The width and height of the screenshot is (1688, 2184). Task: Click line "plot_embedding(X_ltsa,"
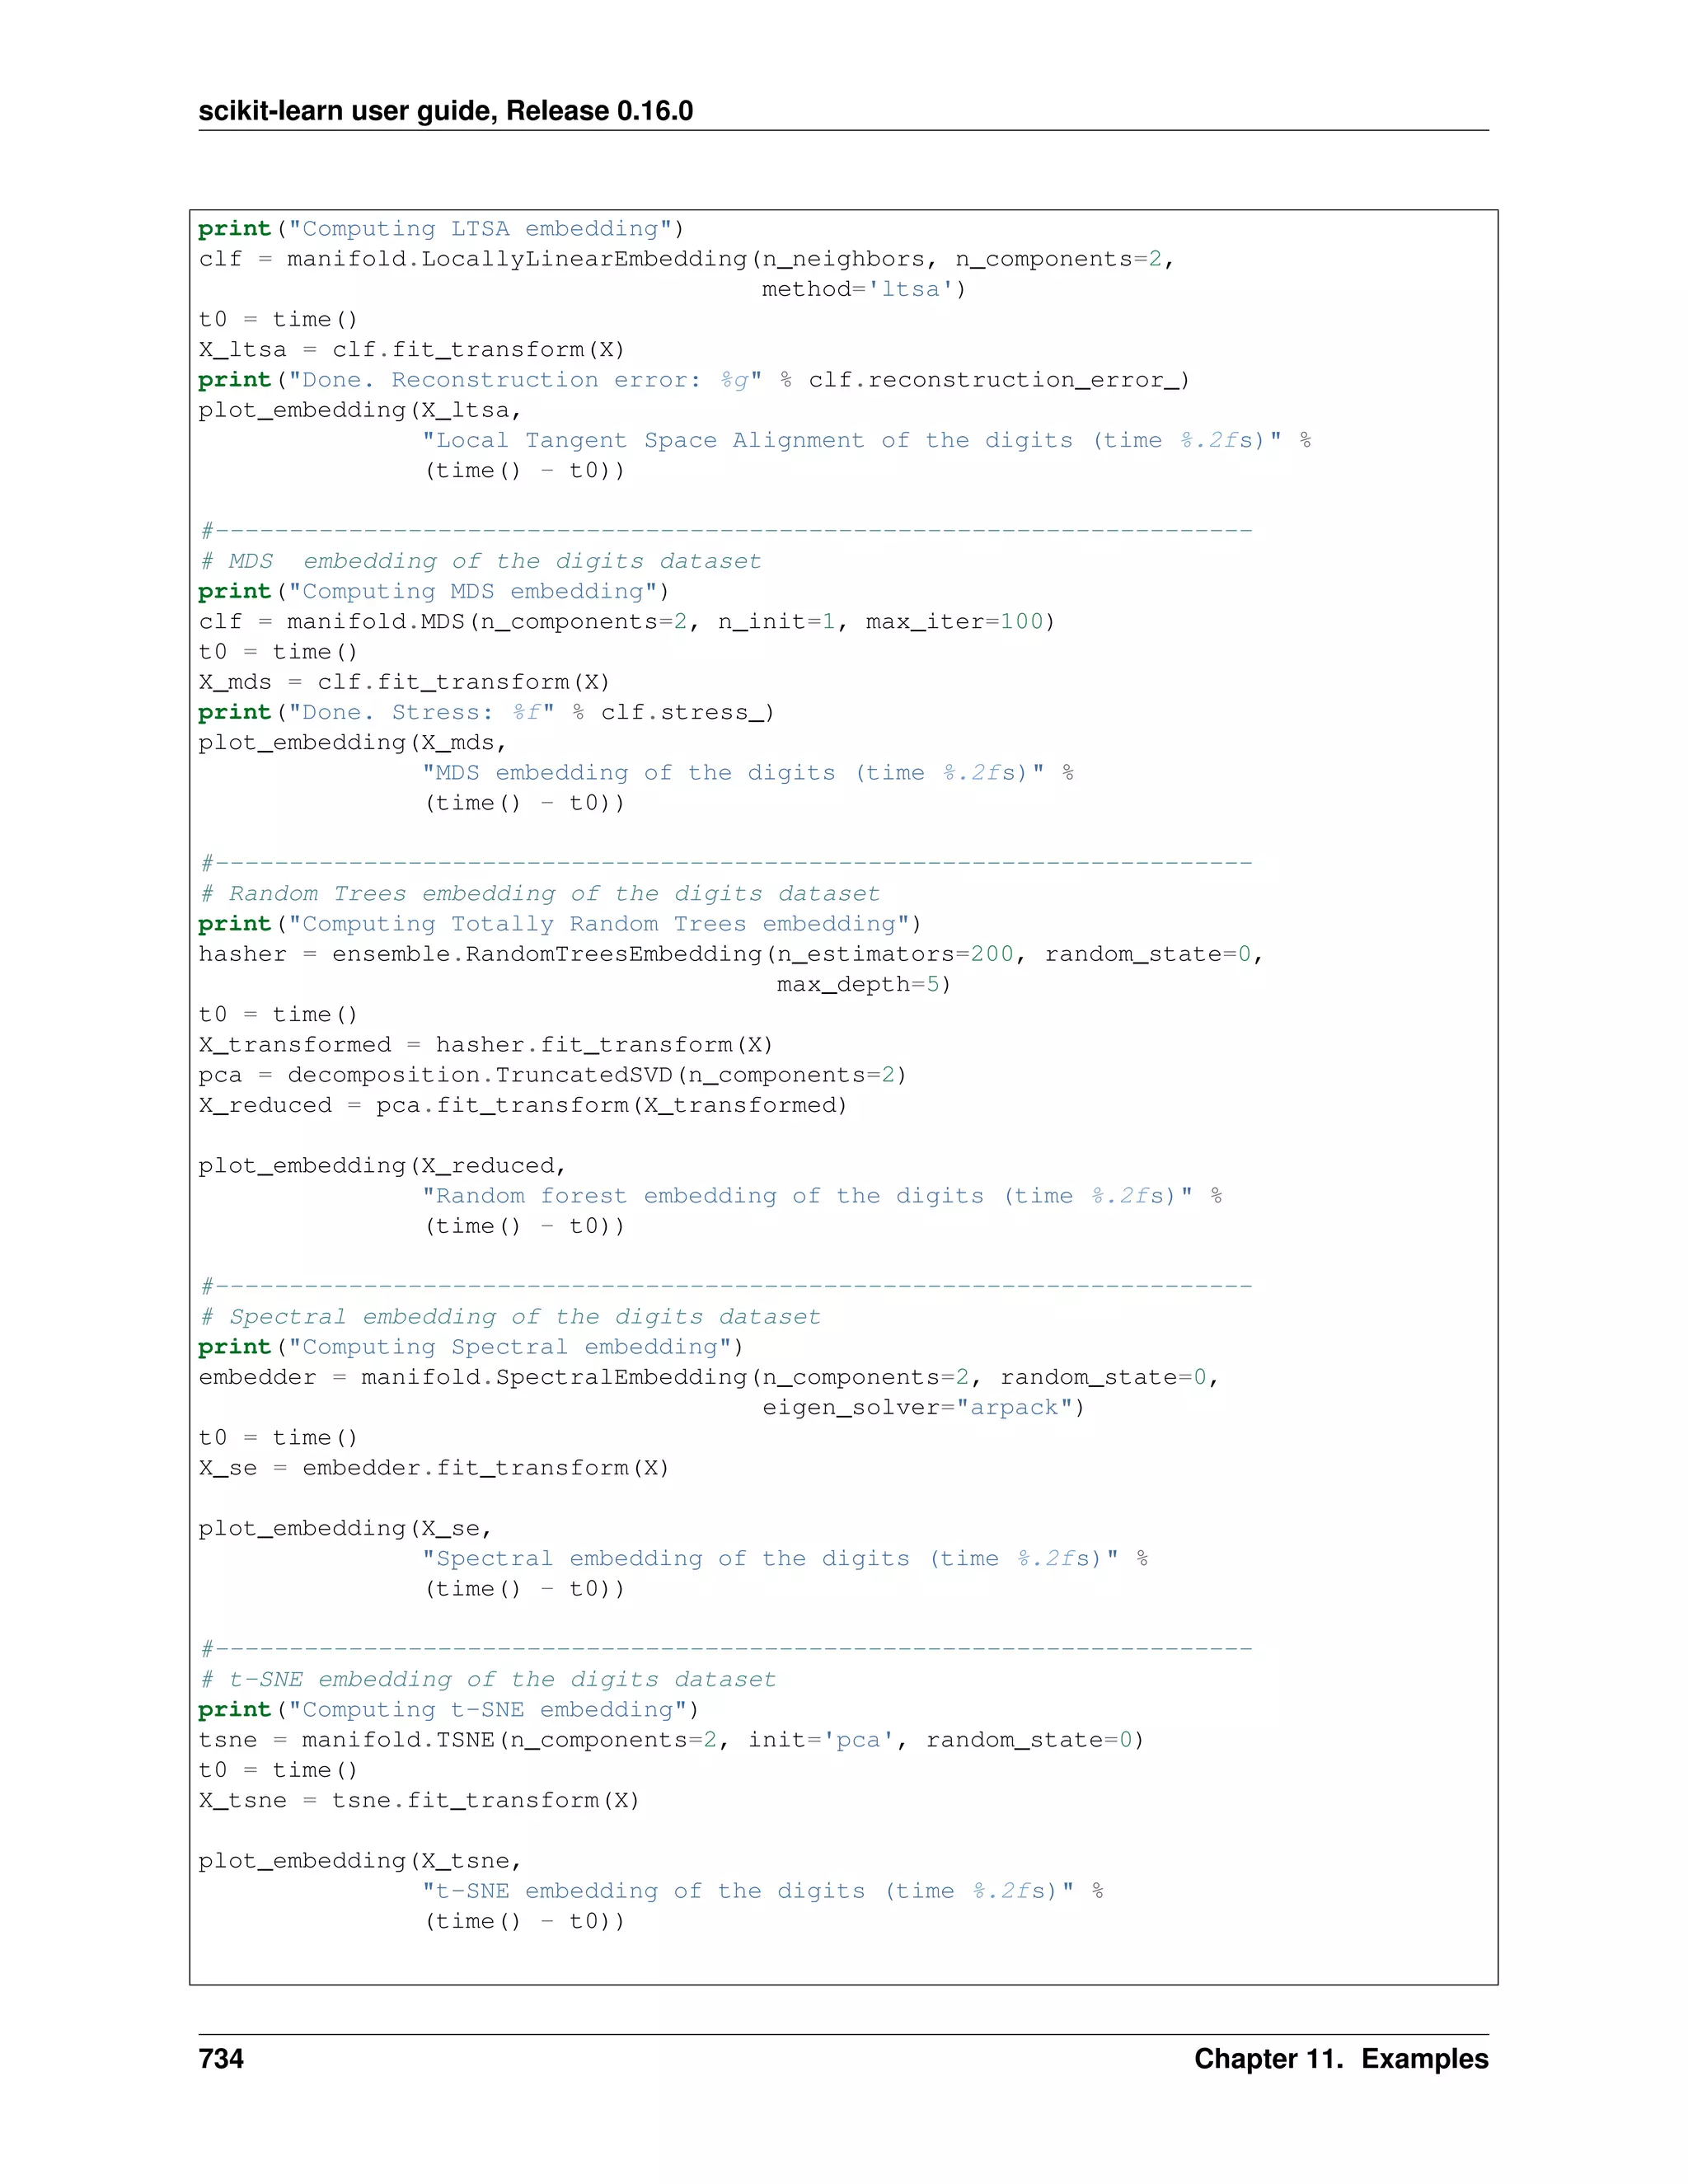pos(360,410)
